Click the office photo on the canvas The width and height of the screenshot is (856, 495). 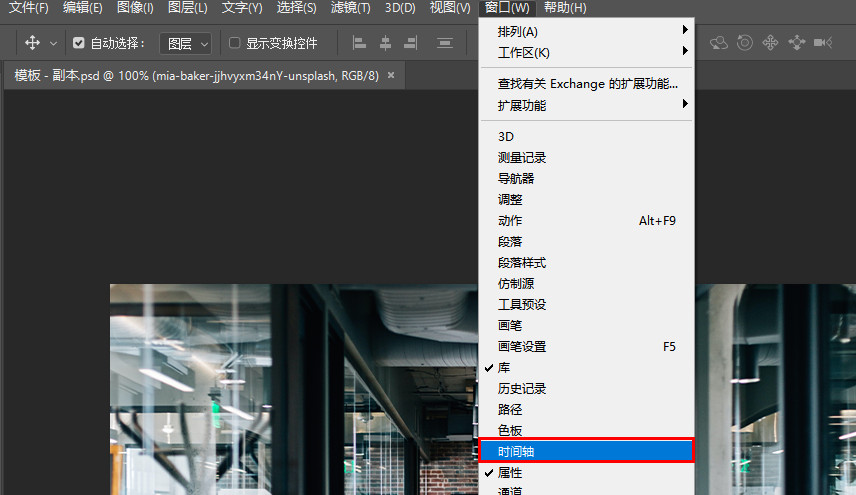295,390
